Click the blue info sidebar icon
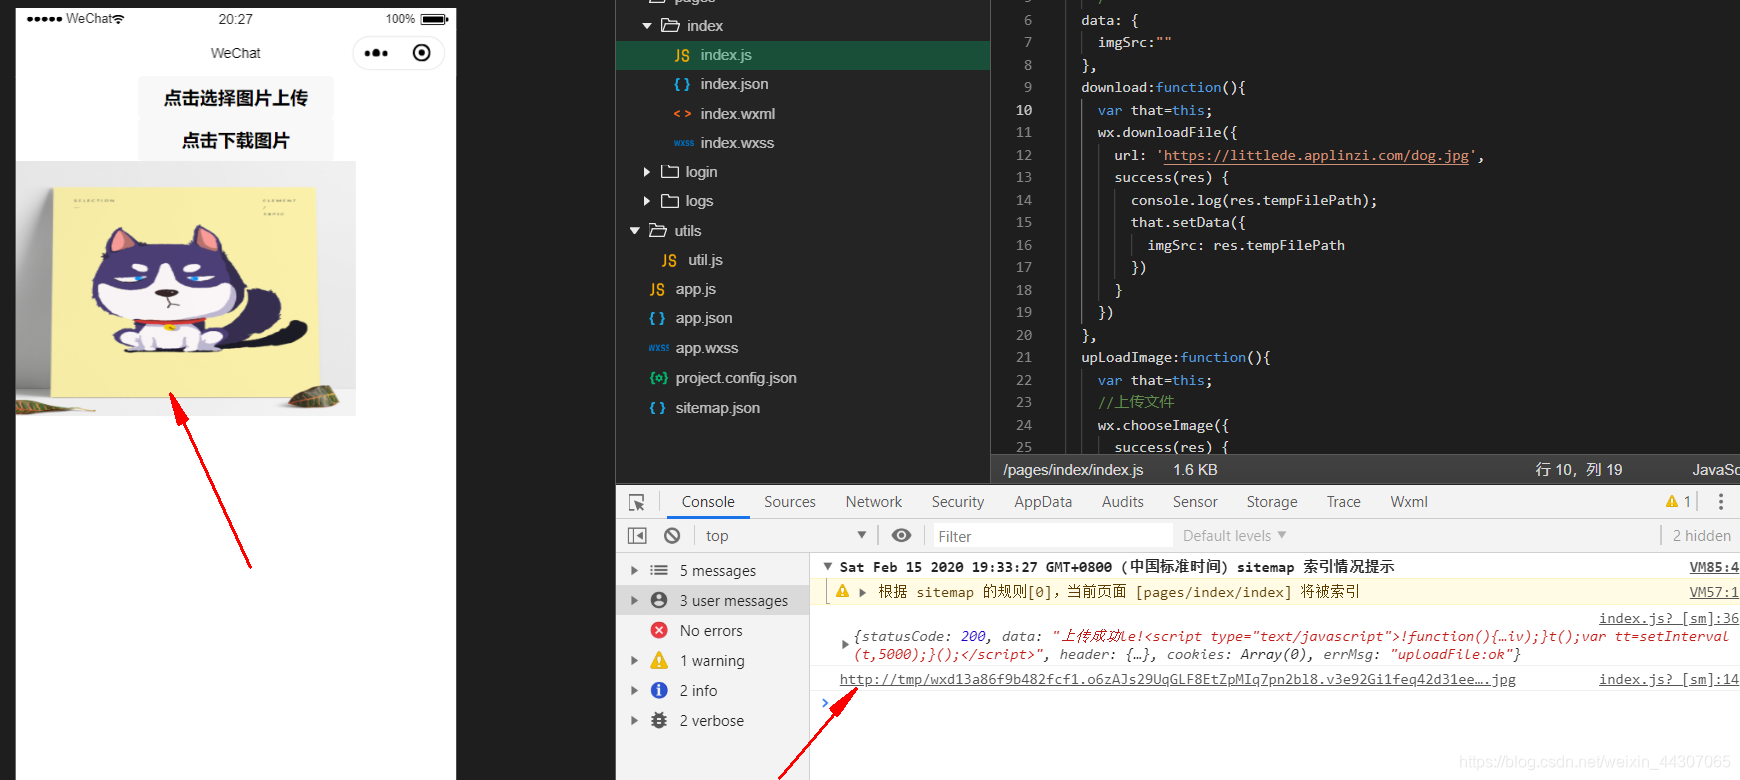 click(659, 690)
